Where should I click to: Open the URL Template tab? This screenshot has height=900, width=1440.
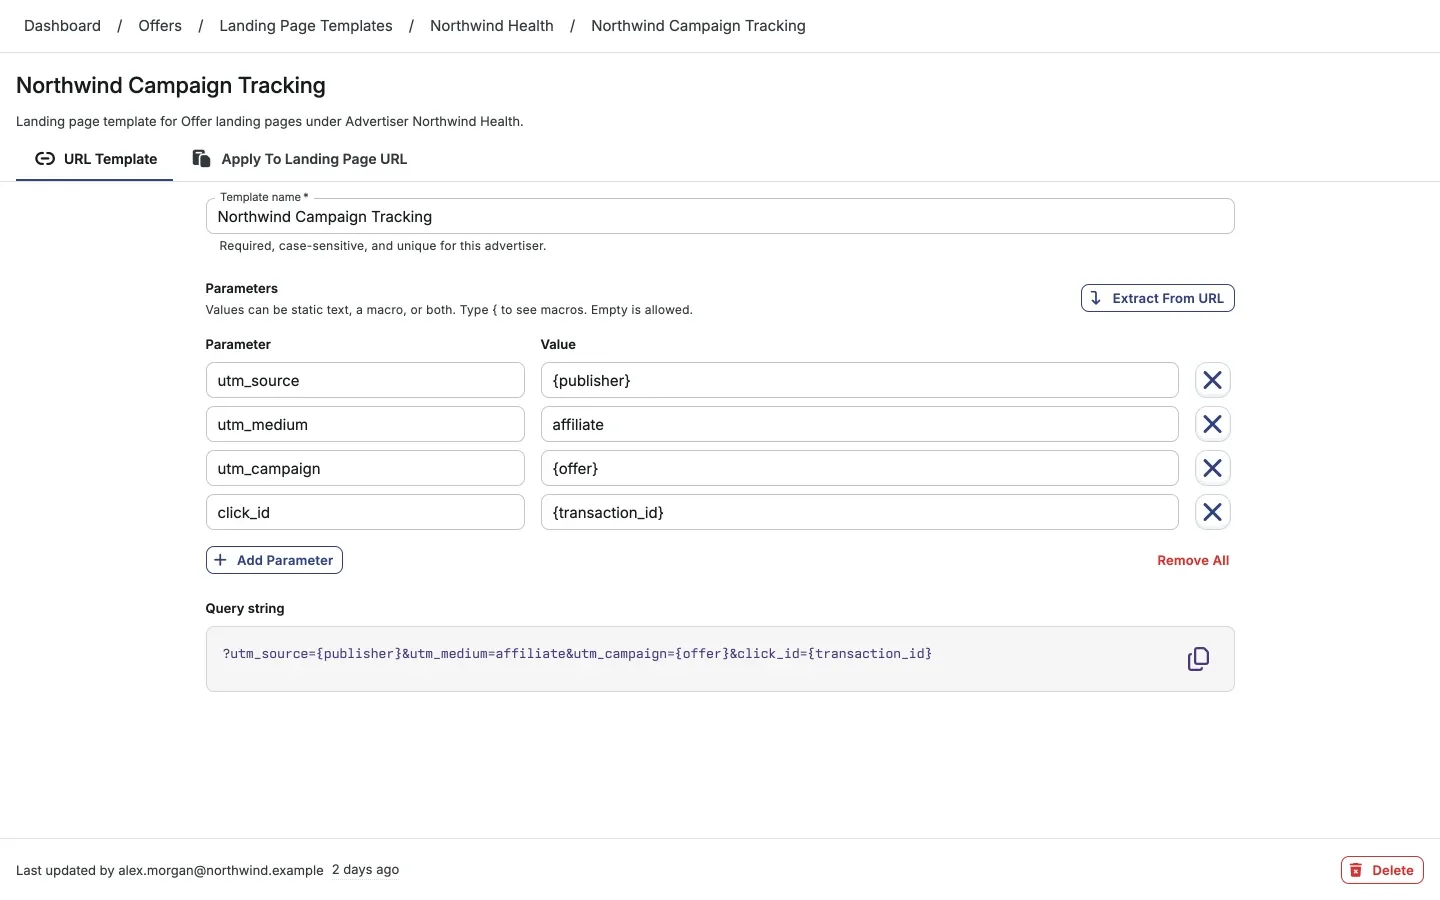click(x=95, y=159)
